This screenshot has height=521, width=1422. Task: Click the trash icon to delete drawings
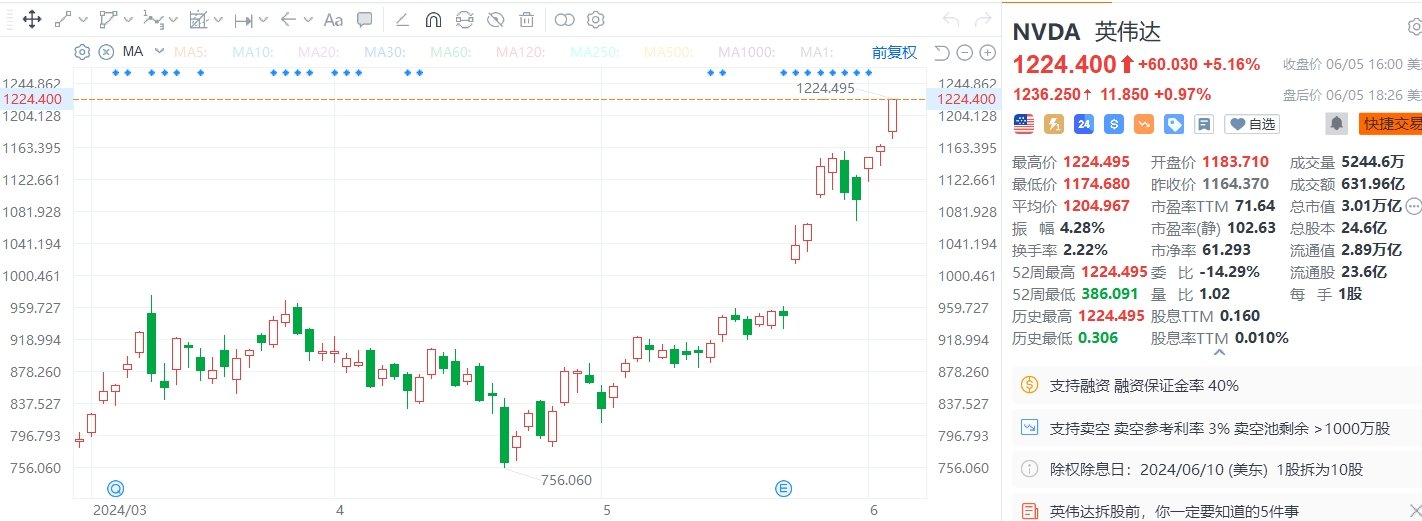point(526,19)
